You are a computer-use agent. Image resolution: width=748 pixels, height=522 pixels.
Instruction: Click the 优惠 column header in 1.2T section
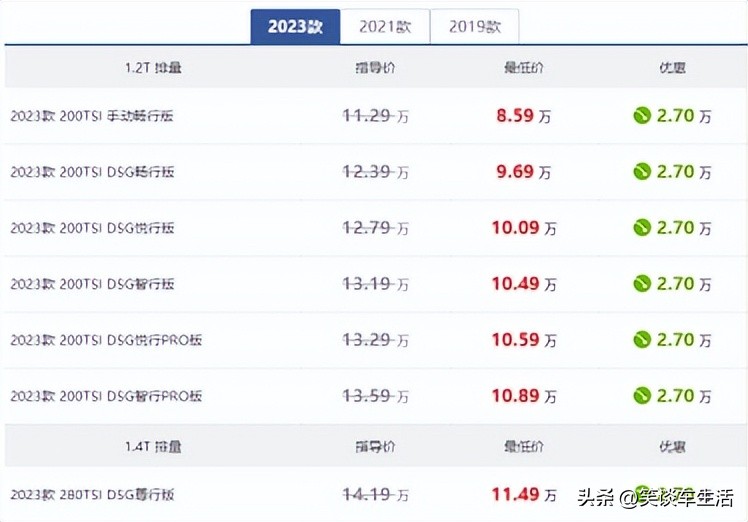point(673,67)
